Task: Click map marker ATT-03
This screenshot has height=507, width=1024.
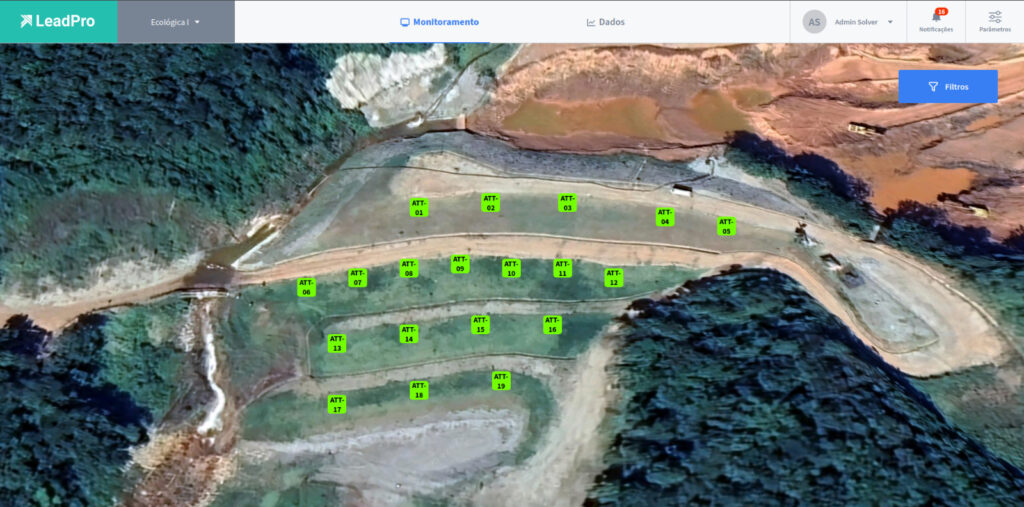Action: tap(567, 203)
